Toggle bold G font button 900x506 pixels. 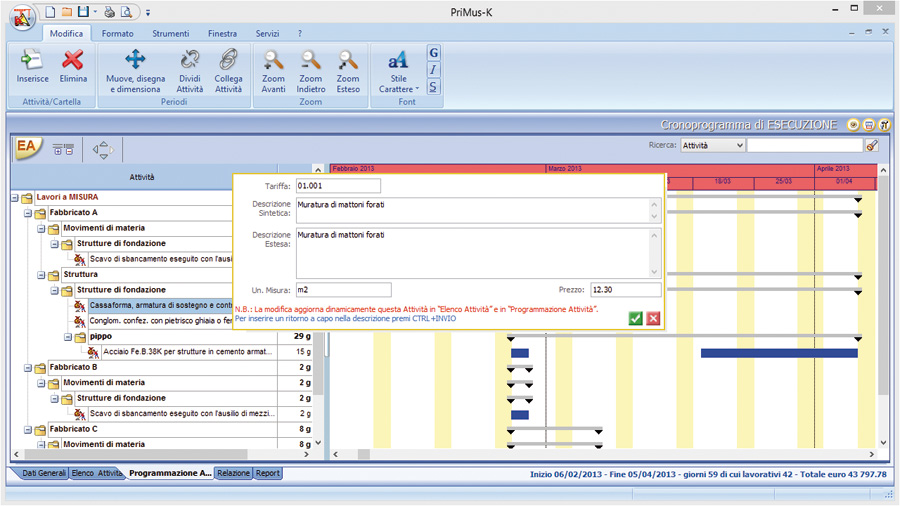(433, 53)
